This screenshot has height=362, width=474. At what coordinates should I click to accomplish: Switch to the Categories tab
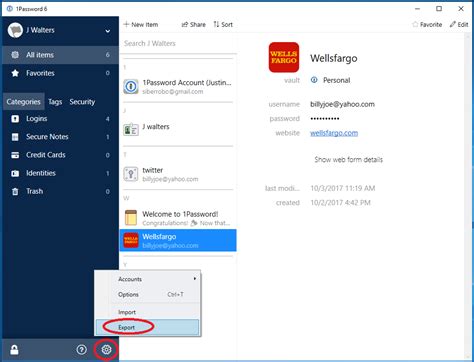23,102
